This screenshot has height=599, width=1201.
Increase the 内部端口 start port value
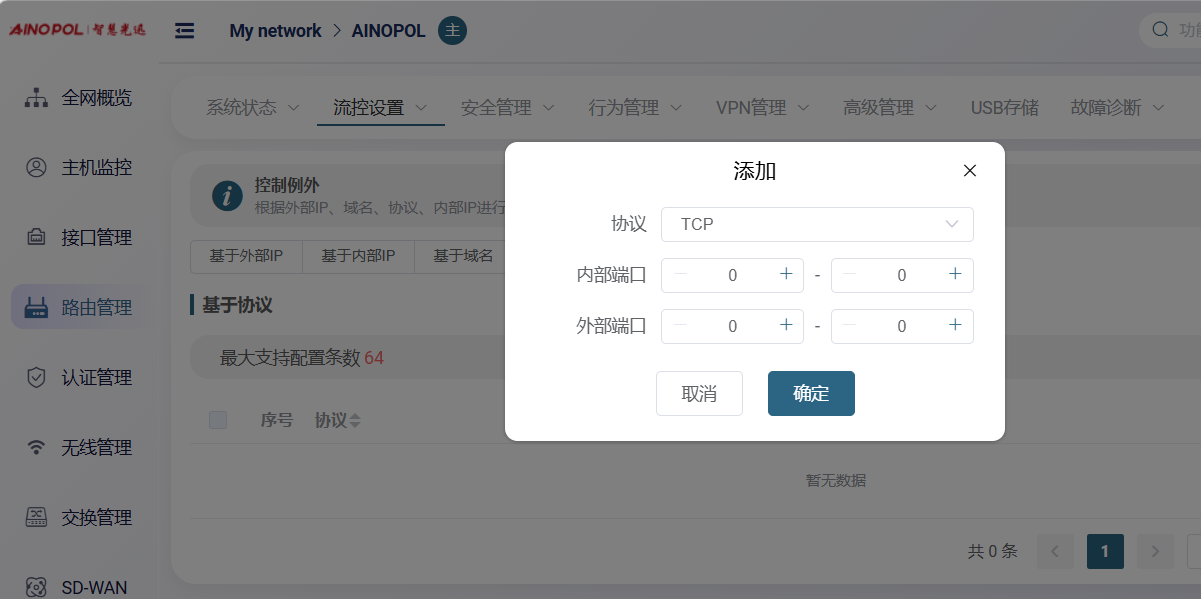click(786, 274)
